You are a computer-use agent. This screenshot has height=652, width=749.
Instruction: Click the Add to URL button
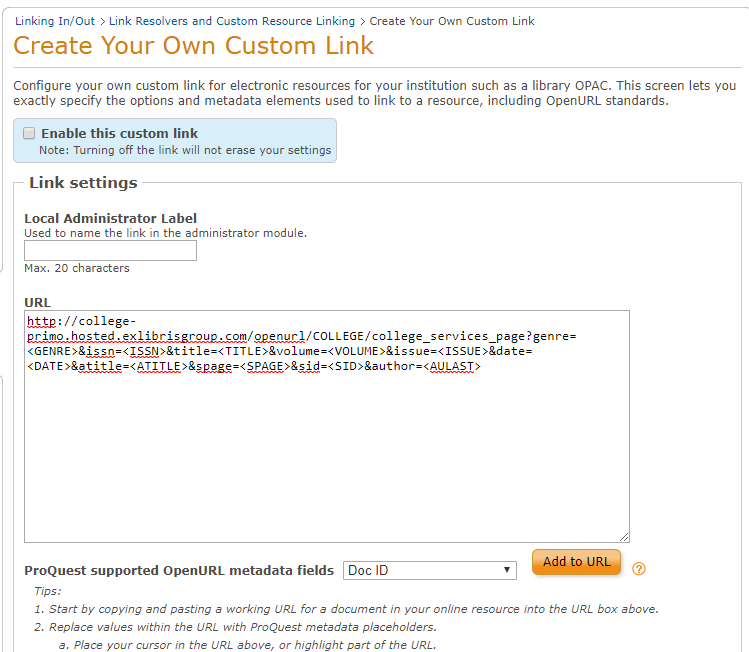click(576, 562)
